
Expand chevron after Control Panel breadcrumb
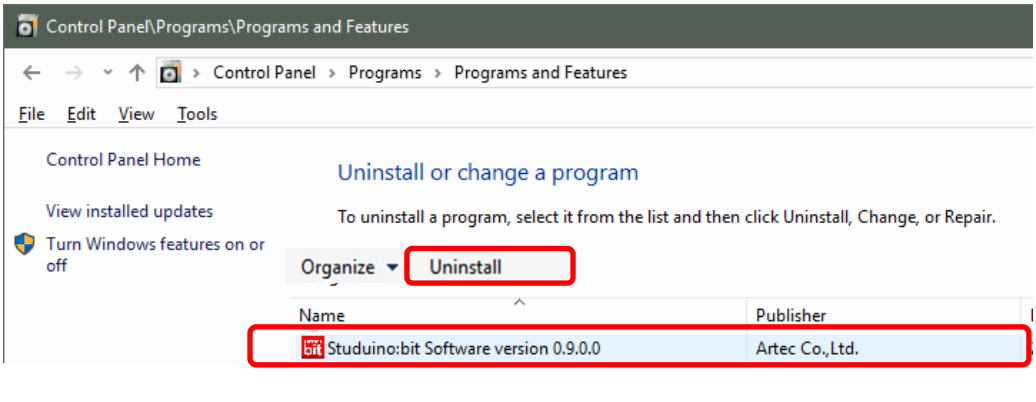pos(332,73)
